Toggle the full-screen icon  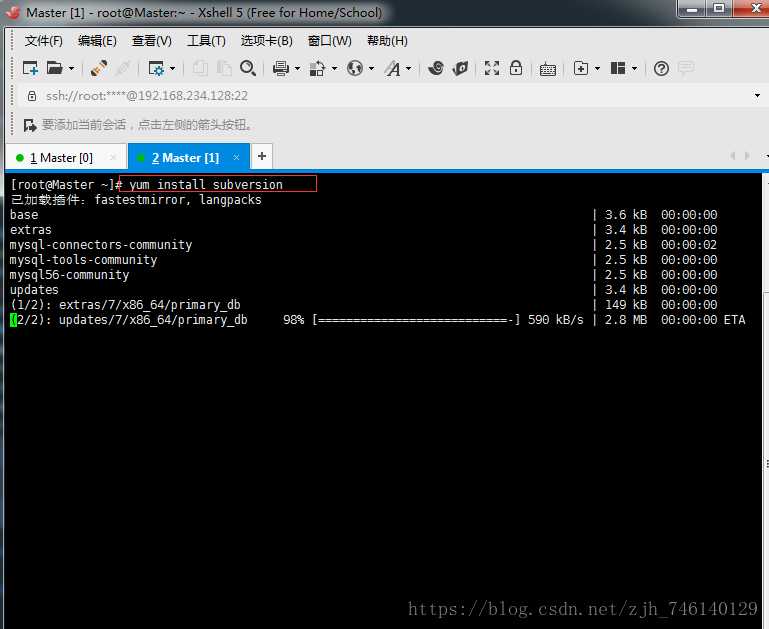(492, 68)
